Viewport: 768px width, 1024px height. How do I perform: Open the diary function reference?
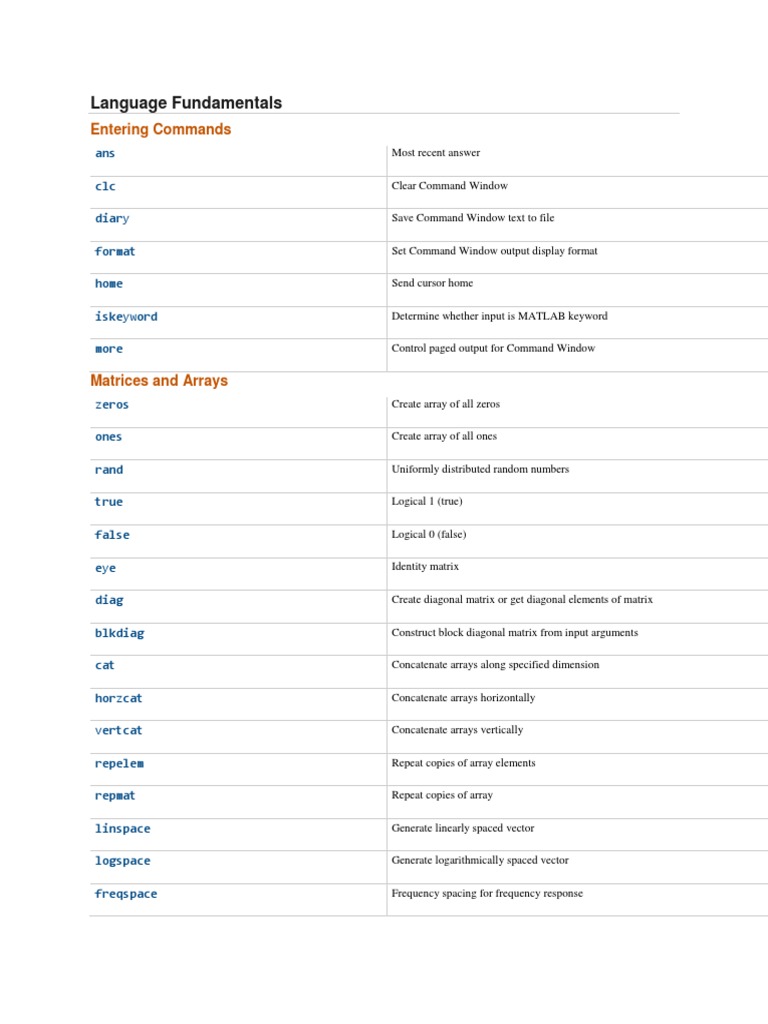[112, 219]
